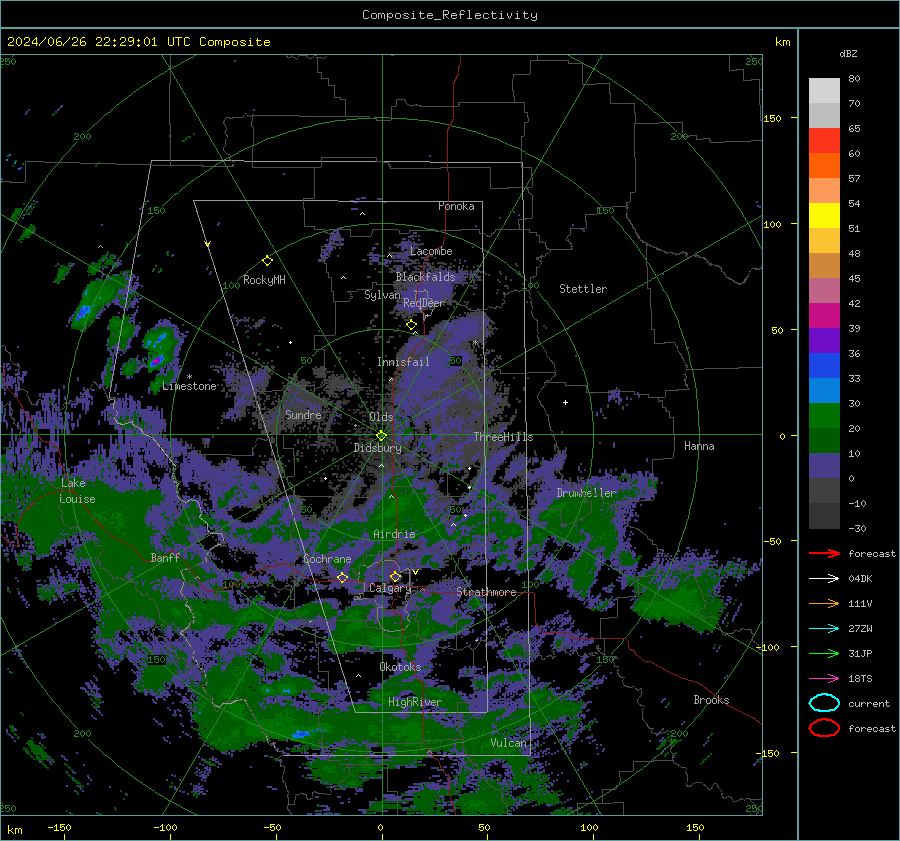Click the Cochrane city label
The image size is (900, 841).
tap(327, 559)
